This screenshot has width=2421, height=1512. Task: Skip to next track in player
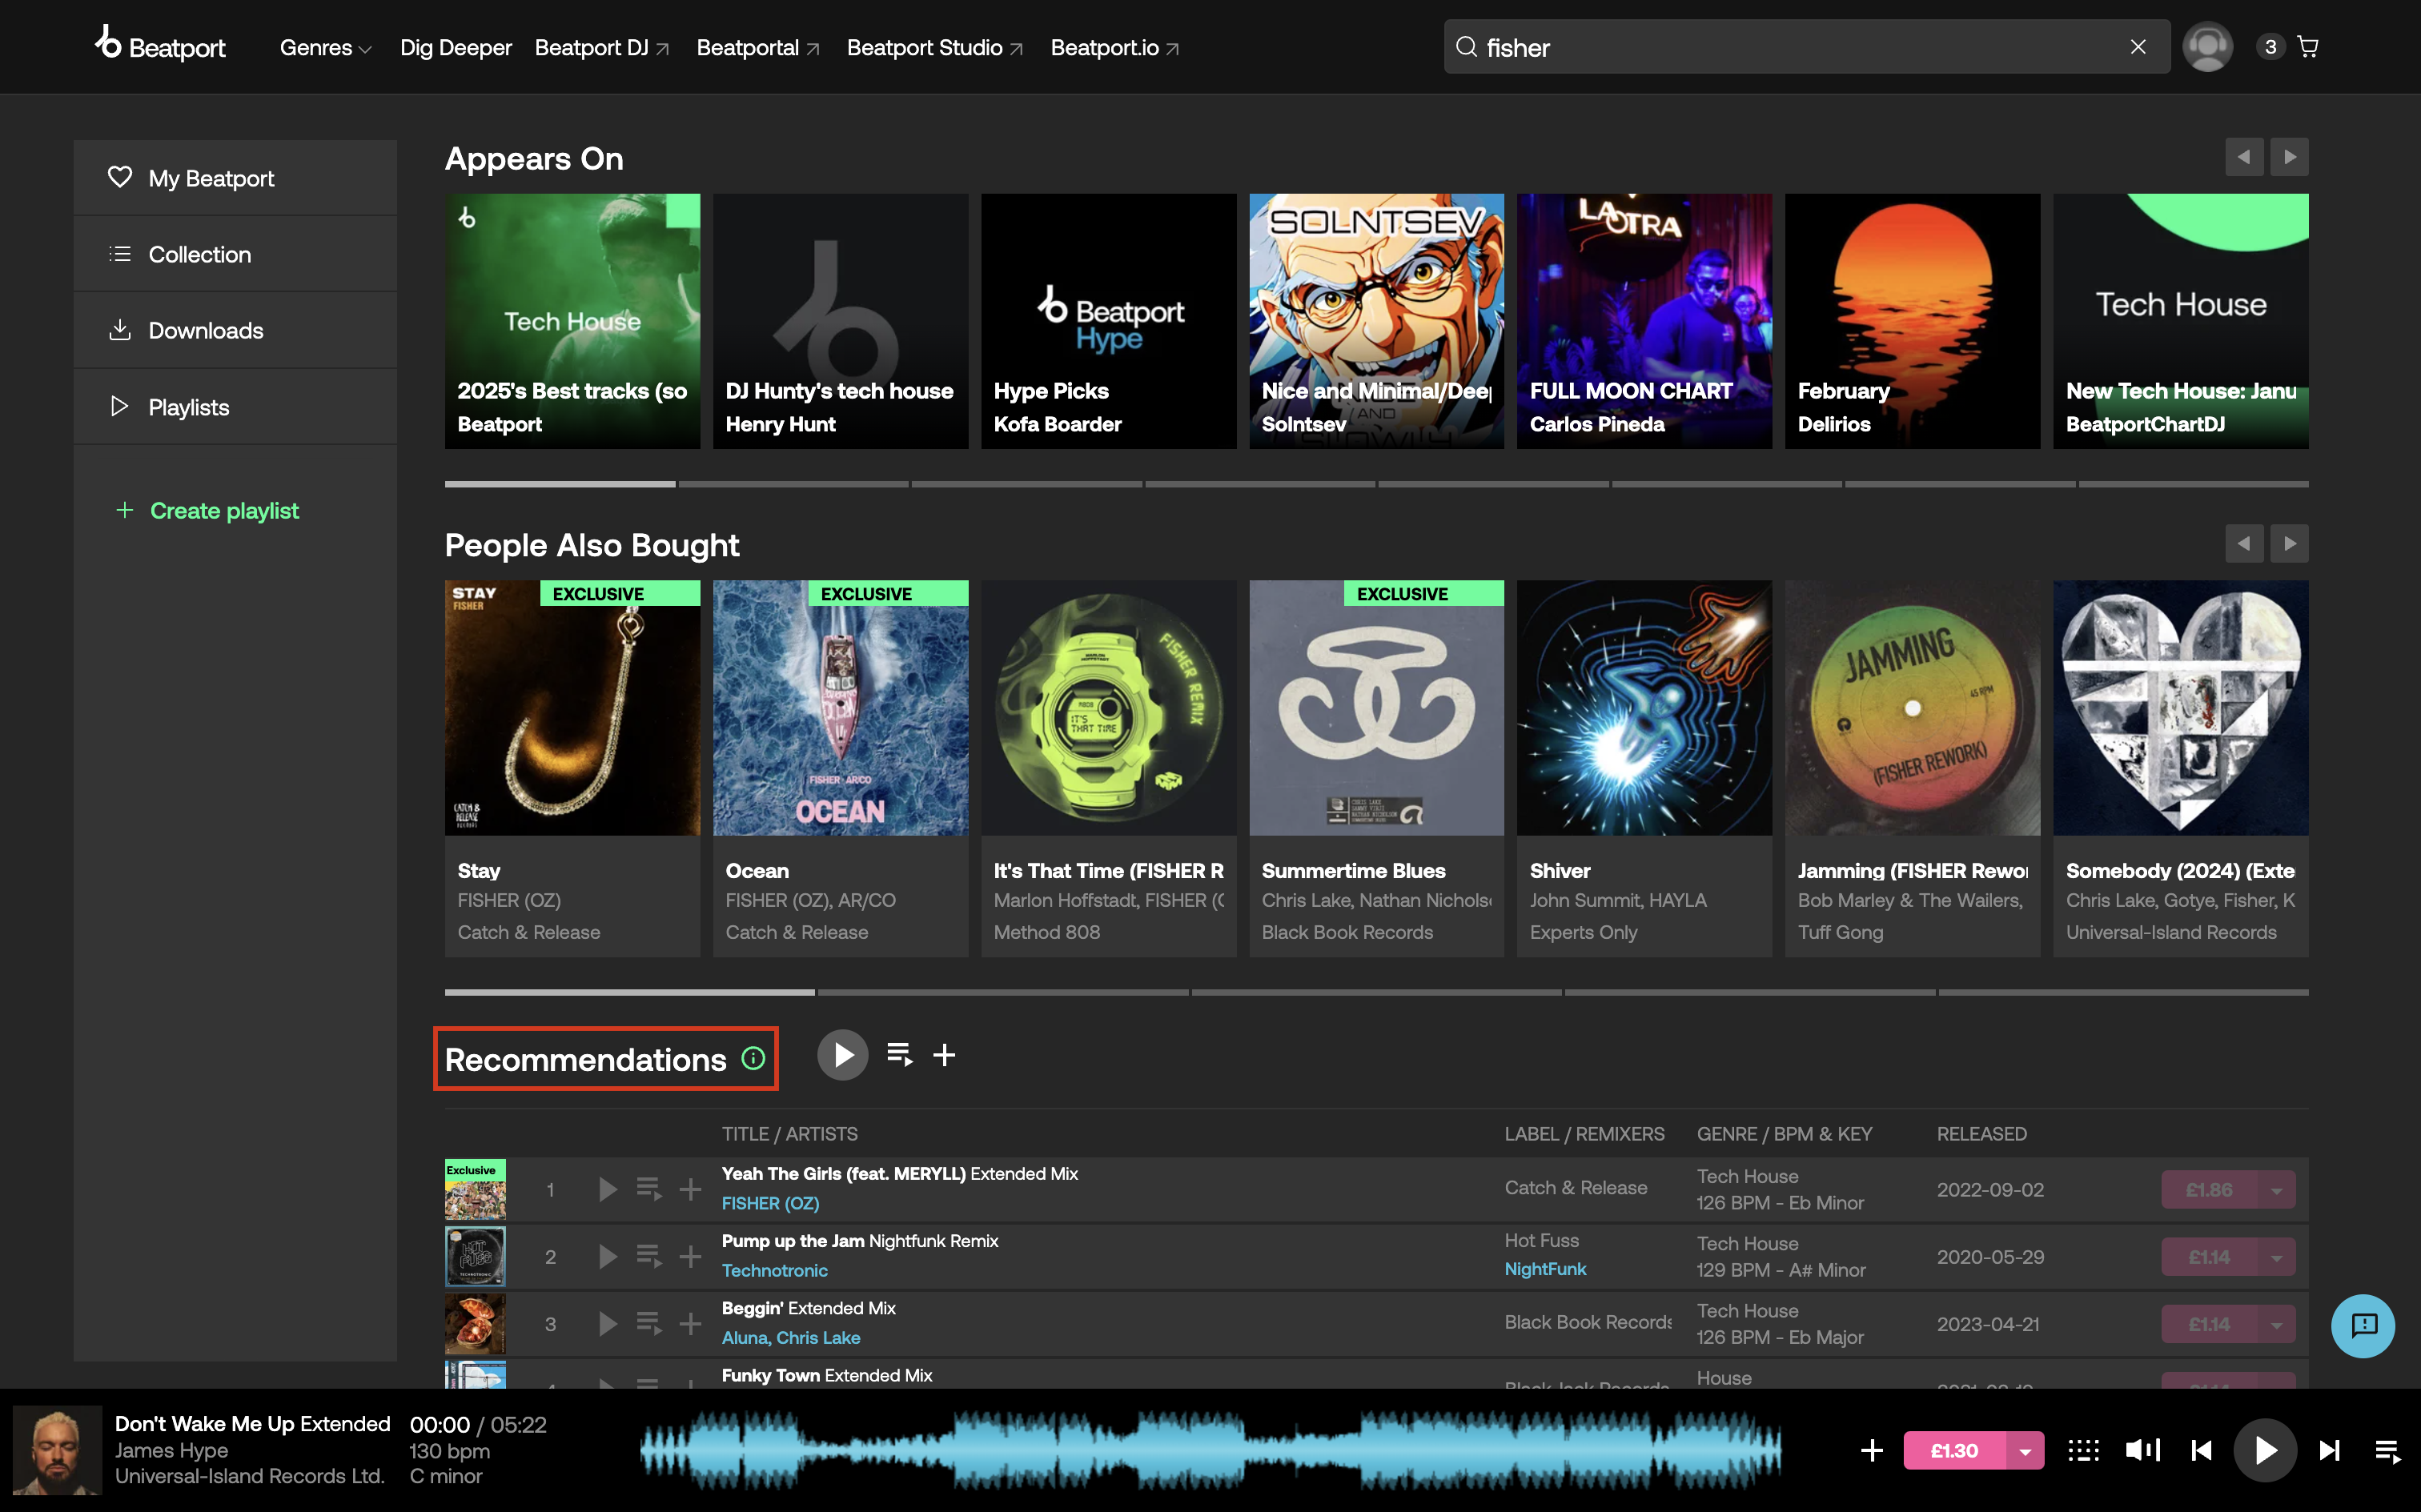pos(2329,1450)
